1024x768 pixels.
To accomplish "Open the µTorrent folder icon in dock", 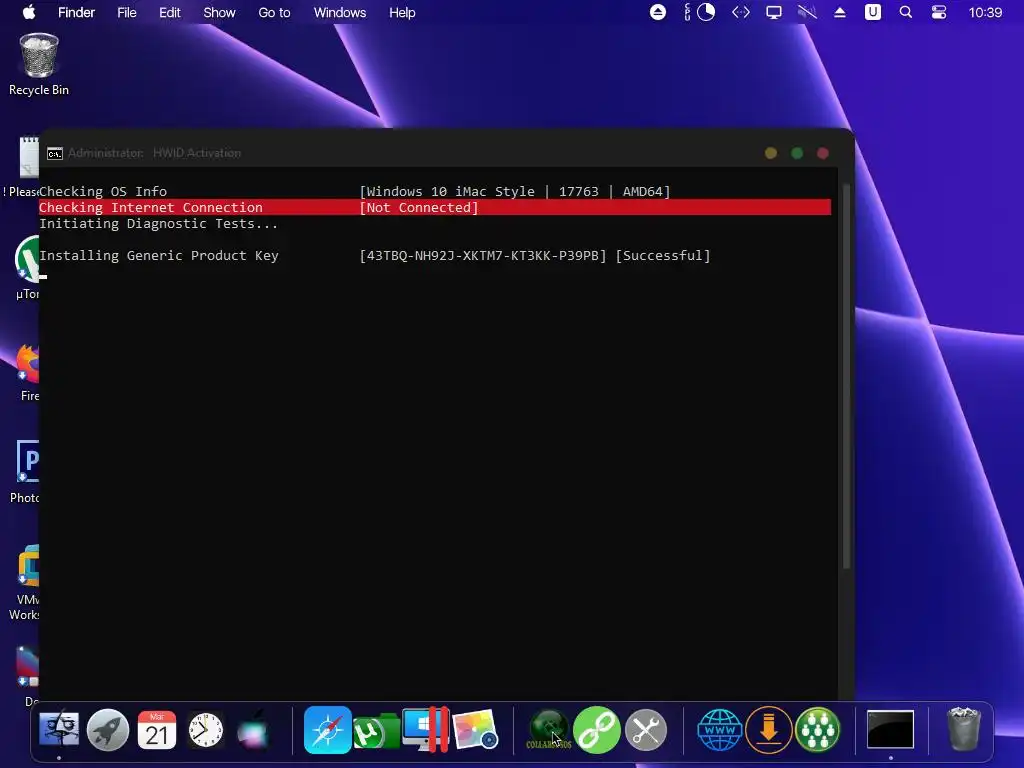I will [x=377, y=731].
